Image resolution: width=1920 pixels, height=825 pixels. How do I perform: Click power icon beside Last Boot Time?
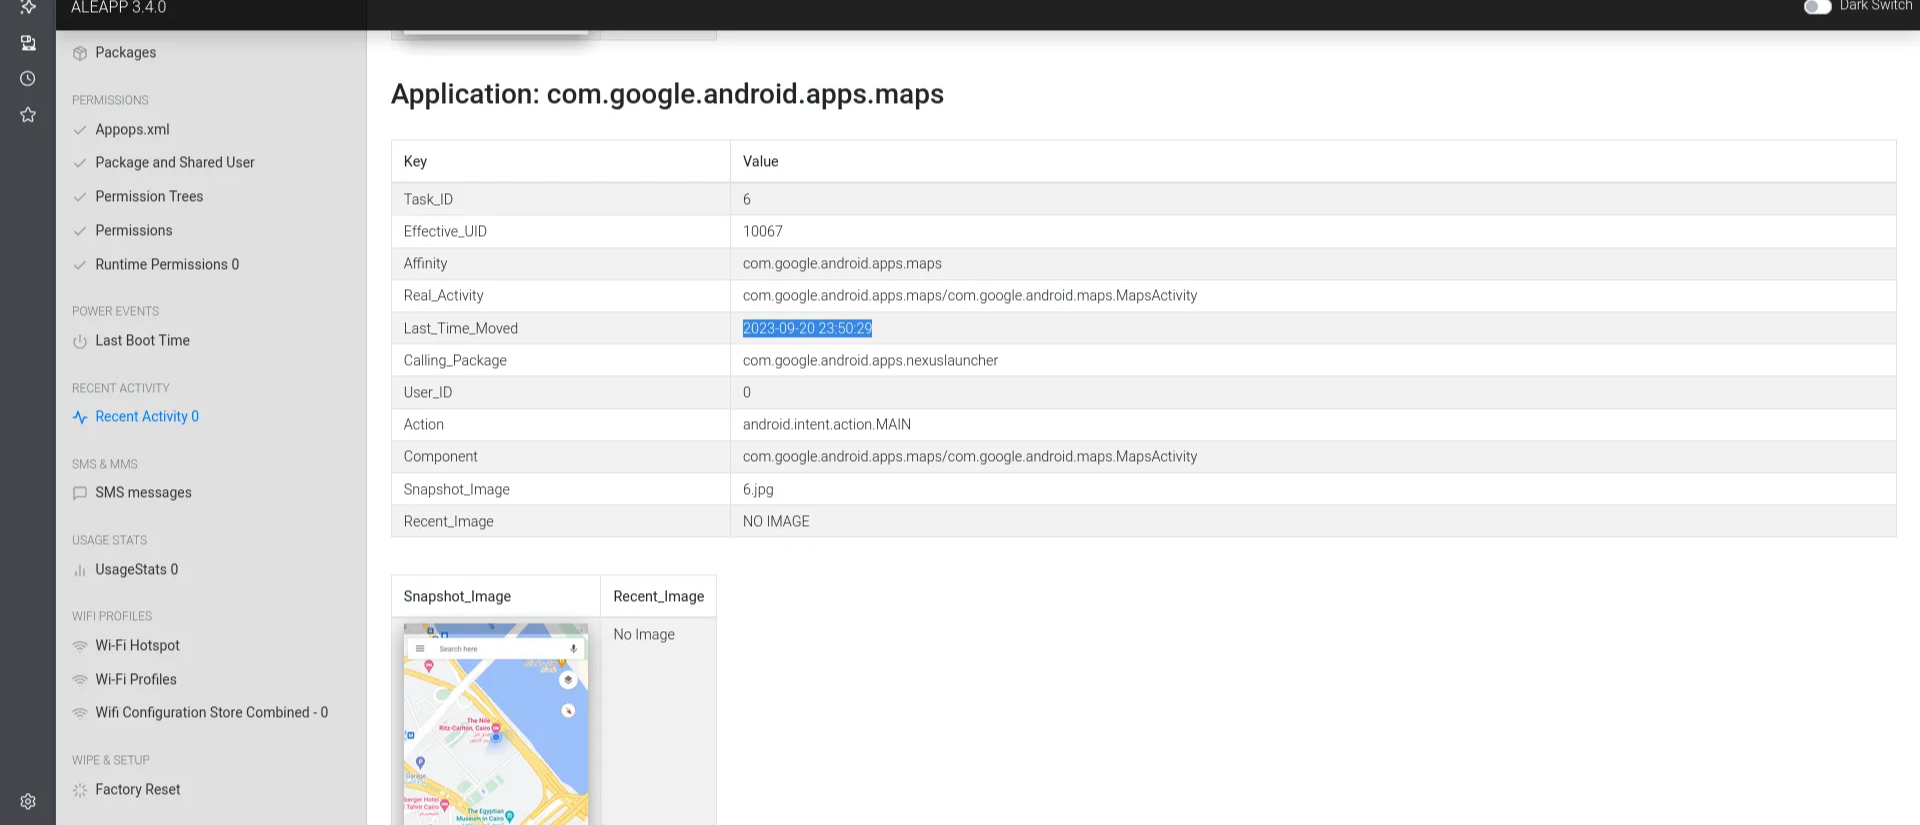coord(80,341)
